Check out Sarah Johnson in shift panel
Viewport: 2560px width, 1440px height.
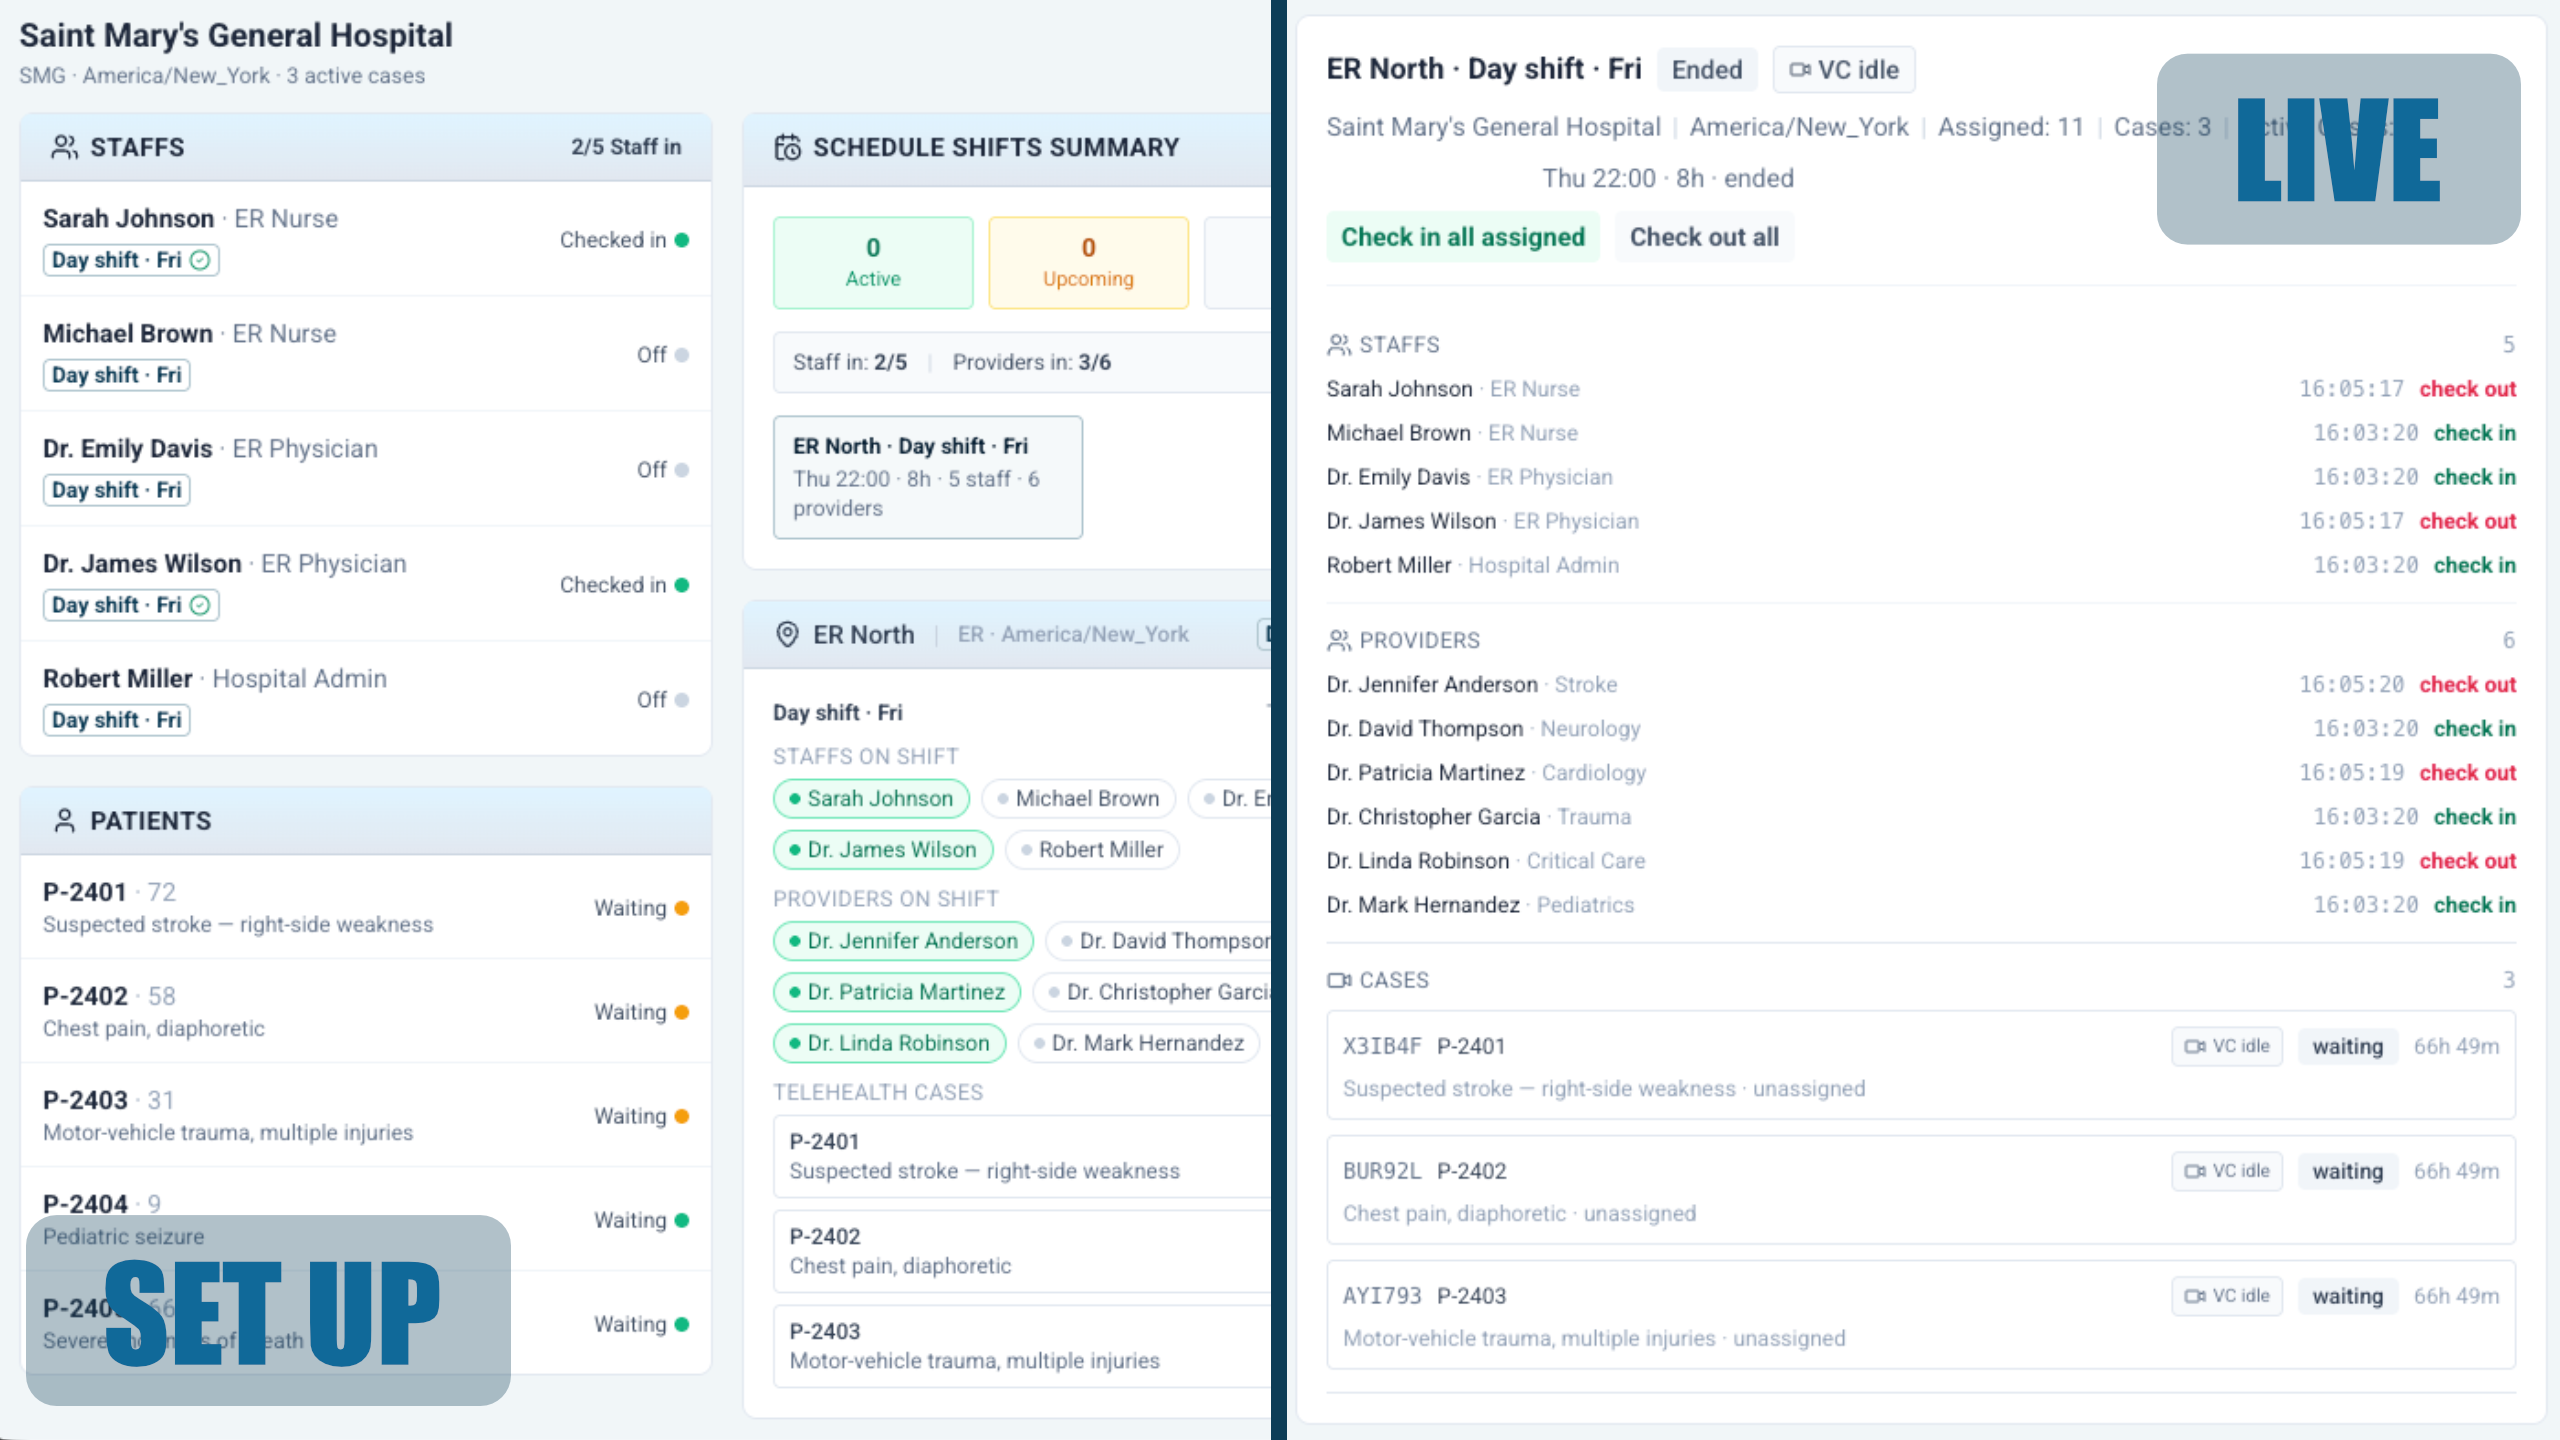(2467, 389)
